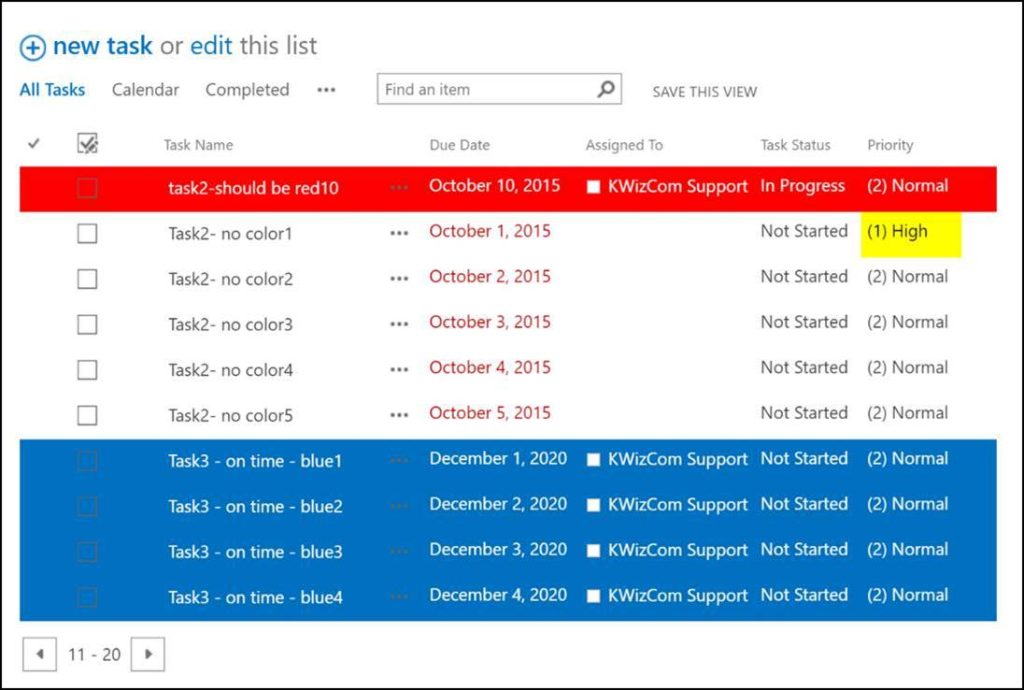This screenshot has width=1024, height=690.
Task: Tick checkbox for Task2- no color5
Action: (x=87, y=415)
